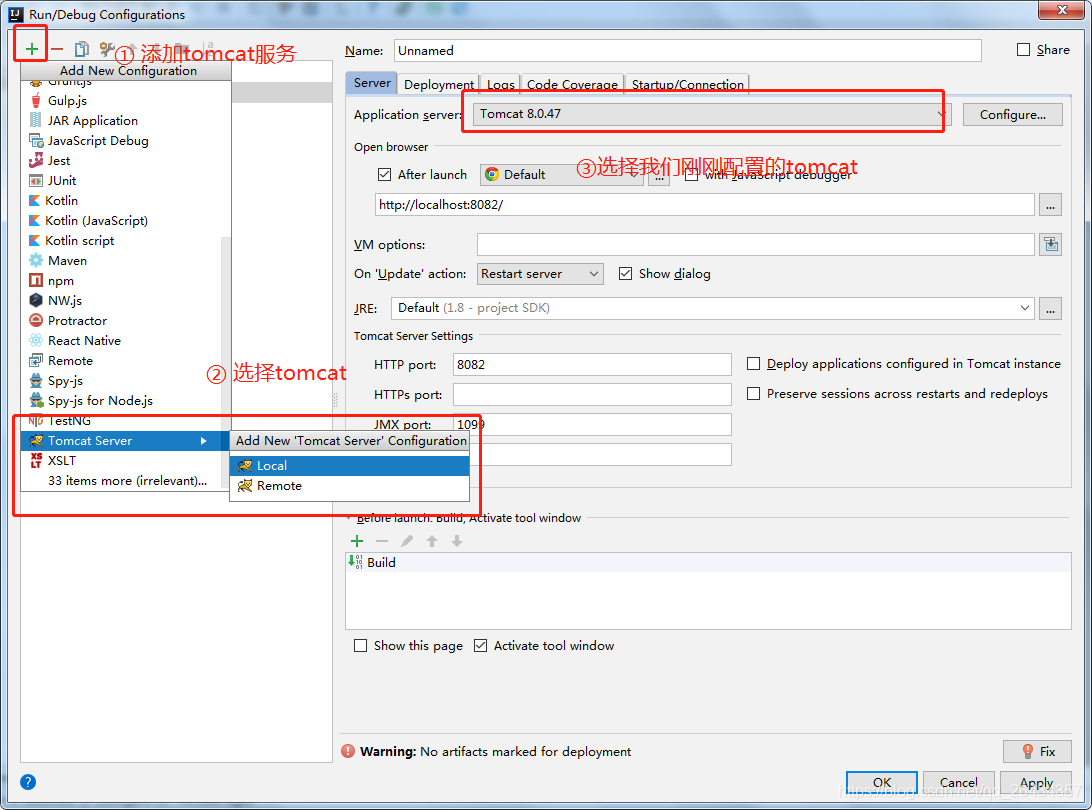Click the JRE browse ellipsis button
This screenshot has height=810, width=1092.
[1050, 308]
